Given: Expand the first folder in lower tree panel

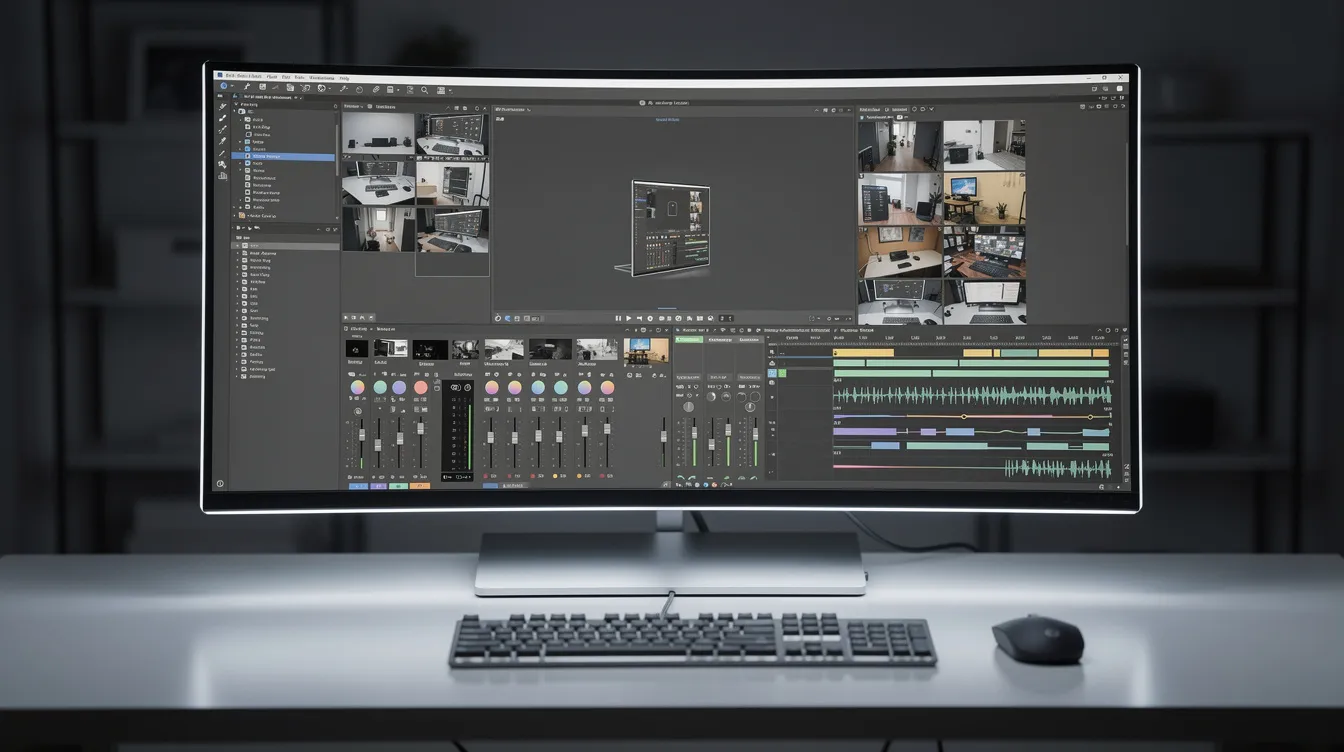Looking at the screenshot, I should click(x=237, y=246).
